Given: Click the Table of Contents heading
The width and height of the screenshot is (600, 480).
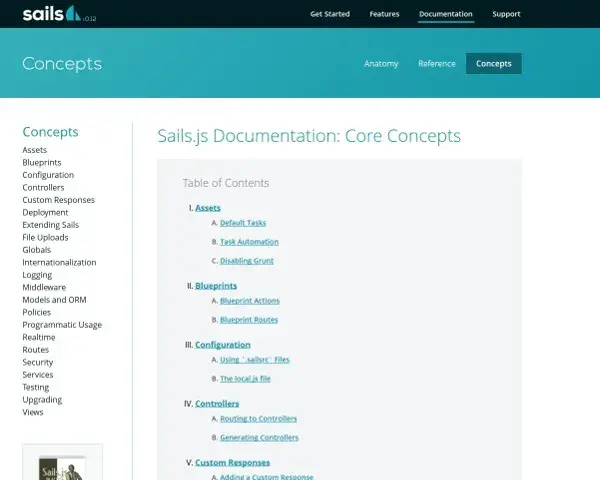Looking at the screenshot, I should click(226, 183).
